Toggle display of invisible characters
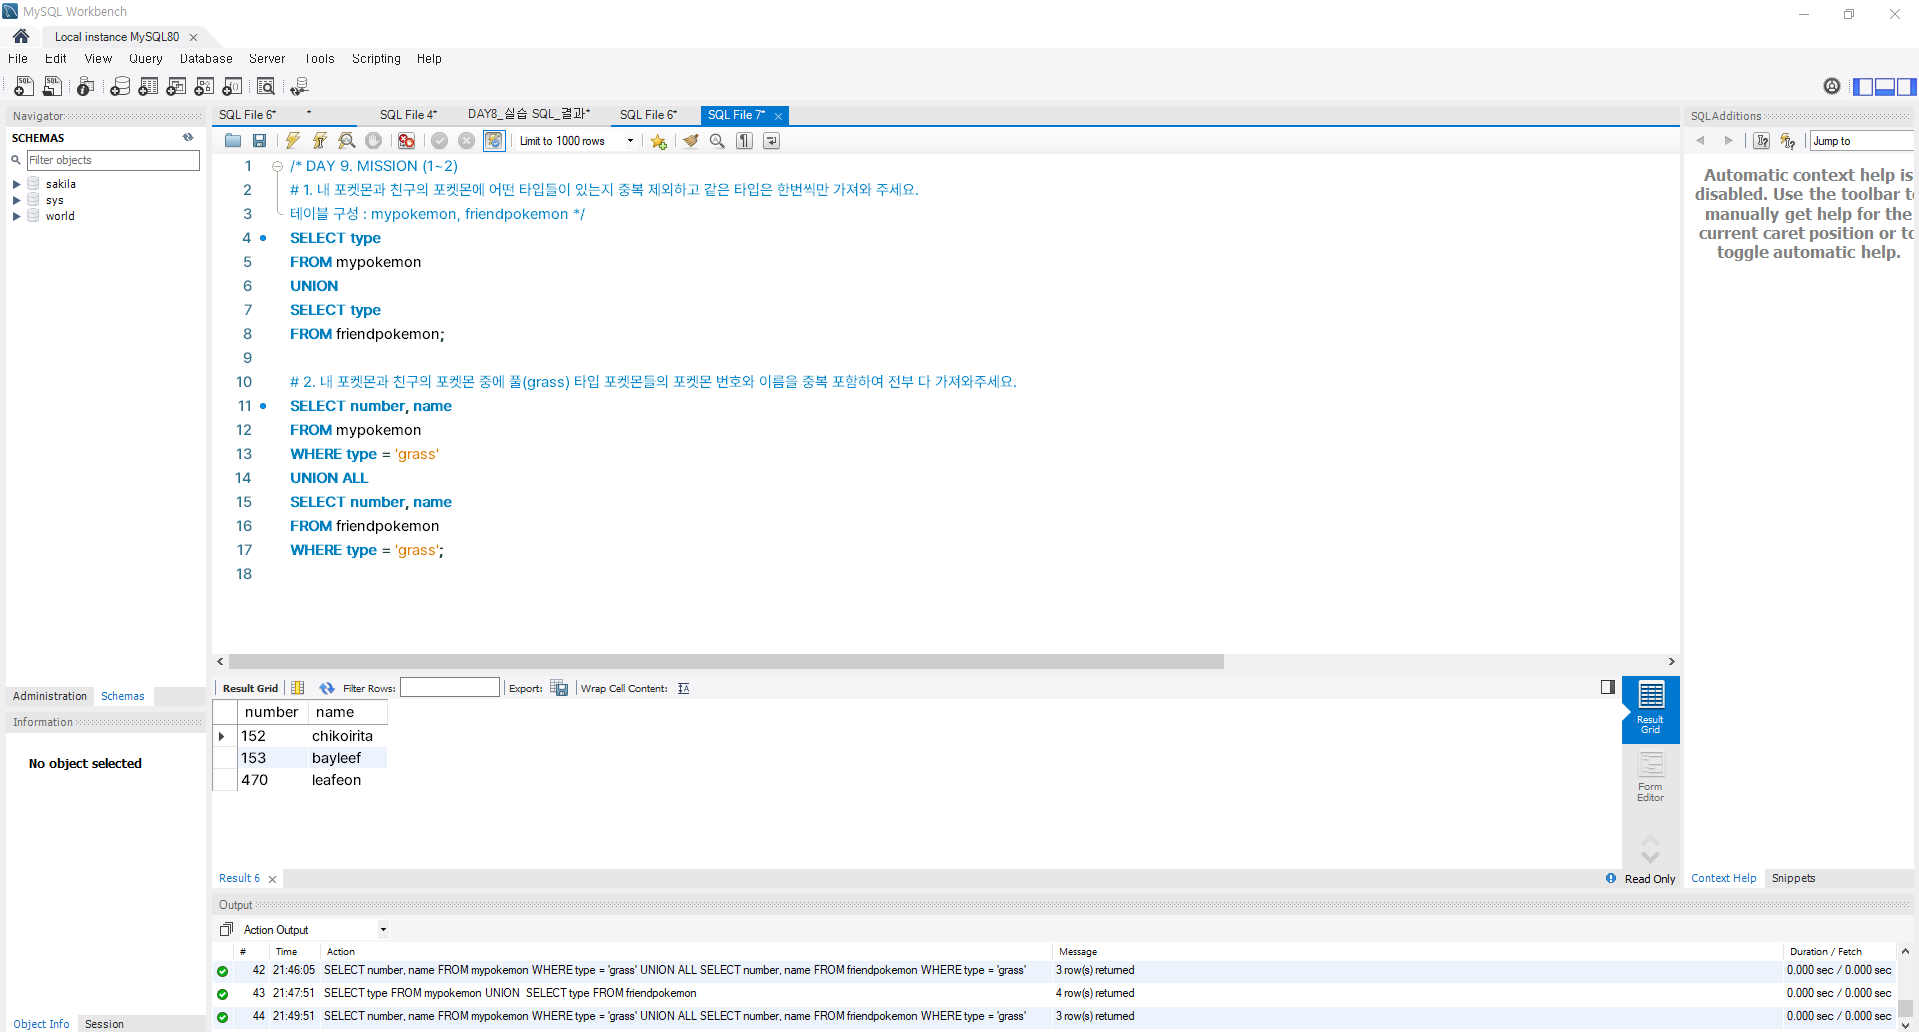Viewport: 1919px width, 1032px height. click(744, 141)
